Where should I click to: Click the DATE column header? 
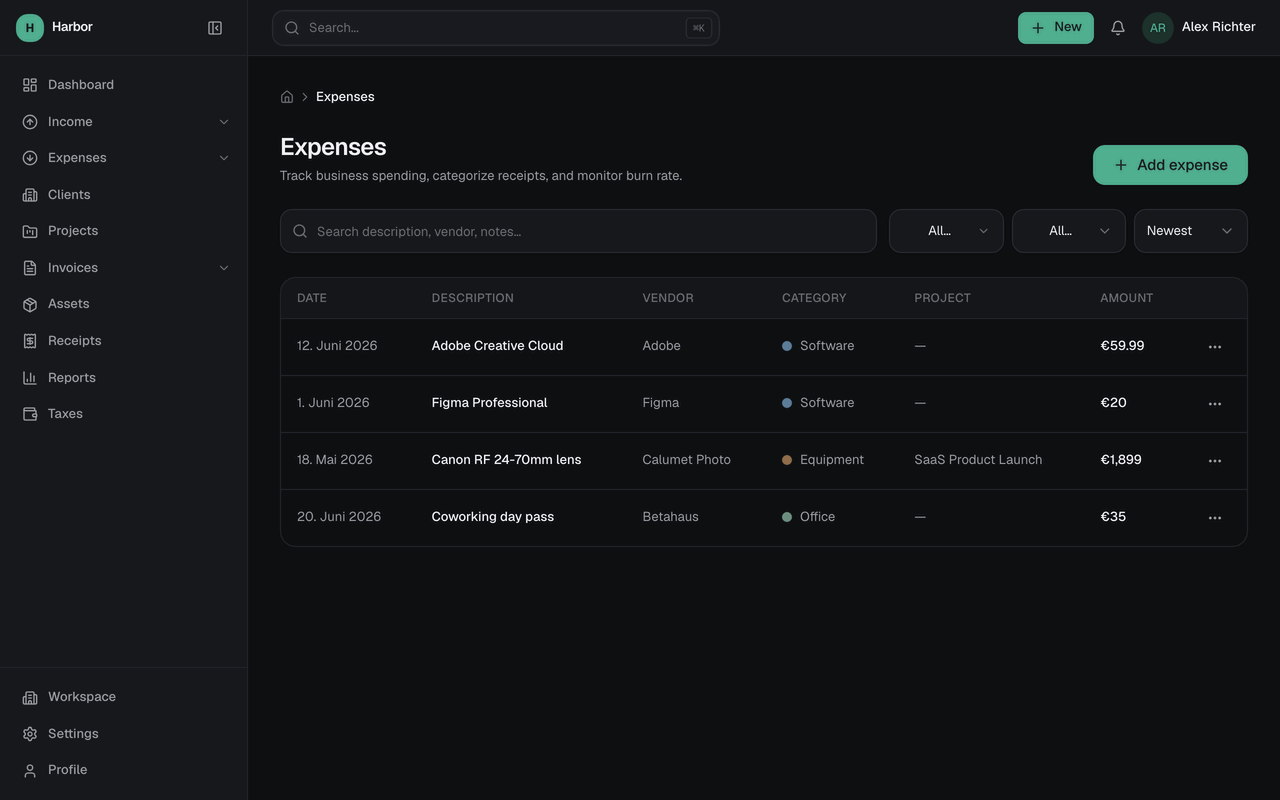tap(312, 298)
